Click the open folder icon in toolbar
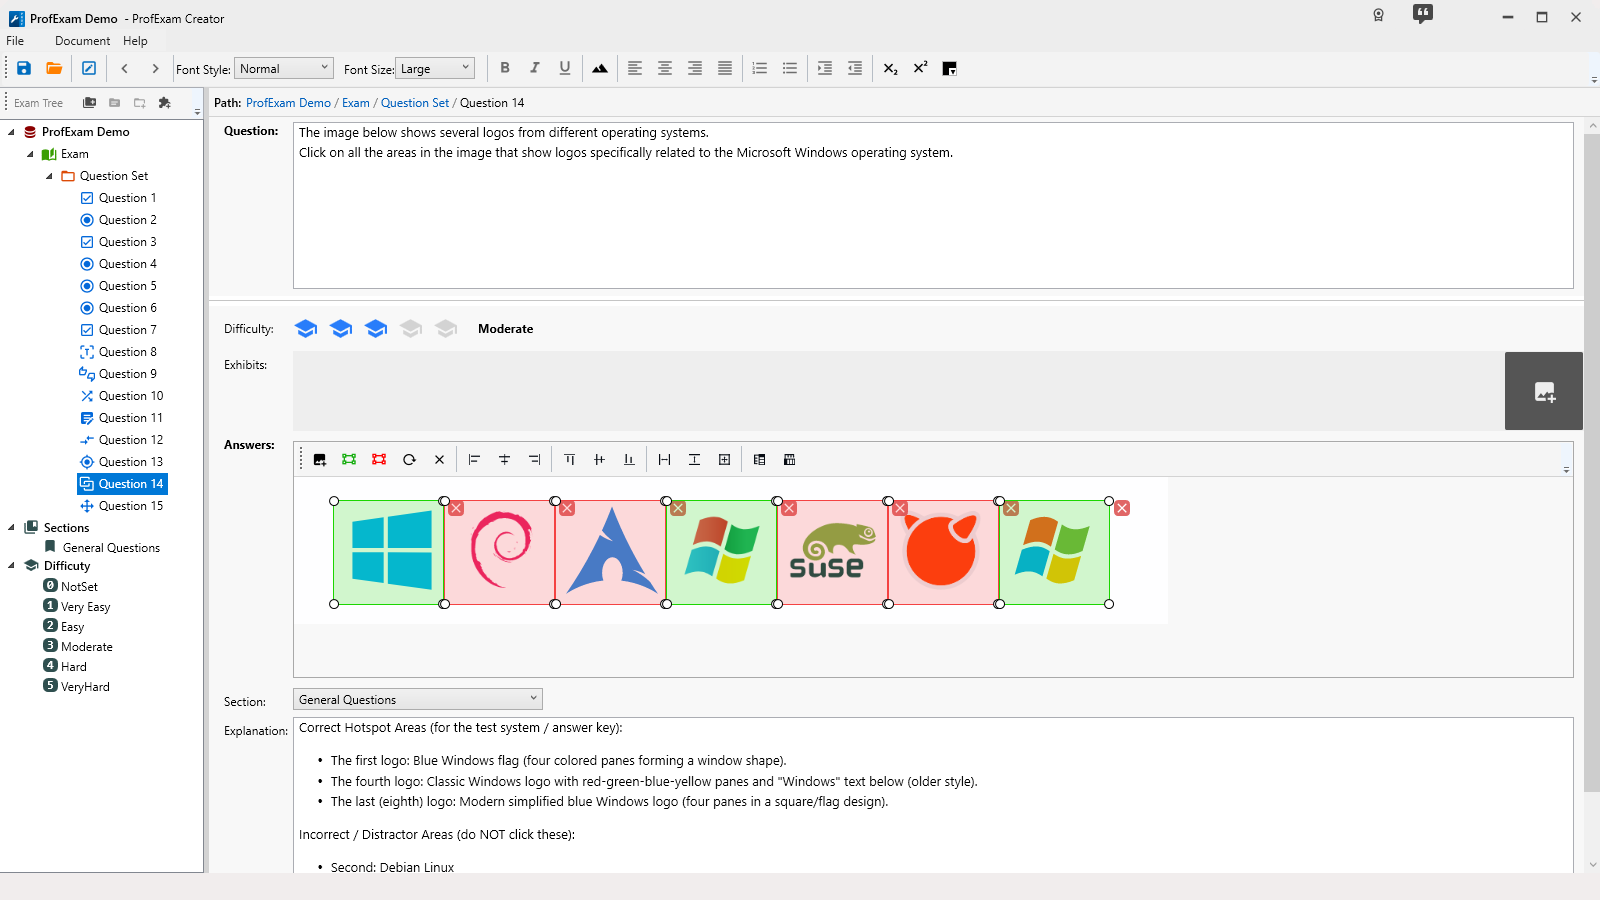This screenshot has height=900, width=1600. click(54, 68)
